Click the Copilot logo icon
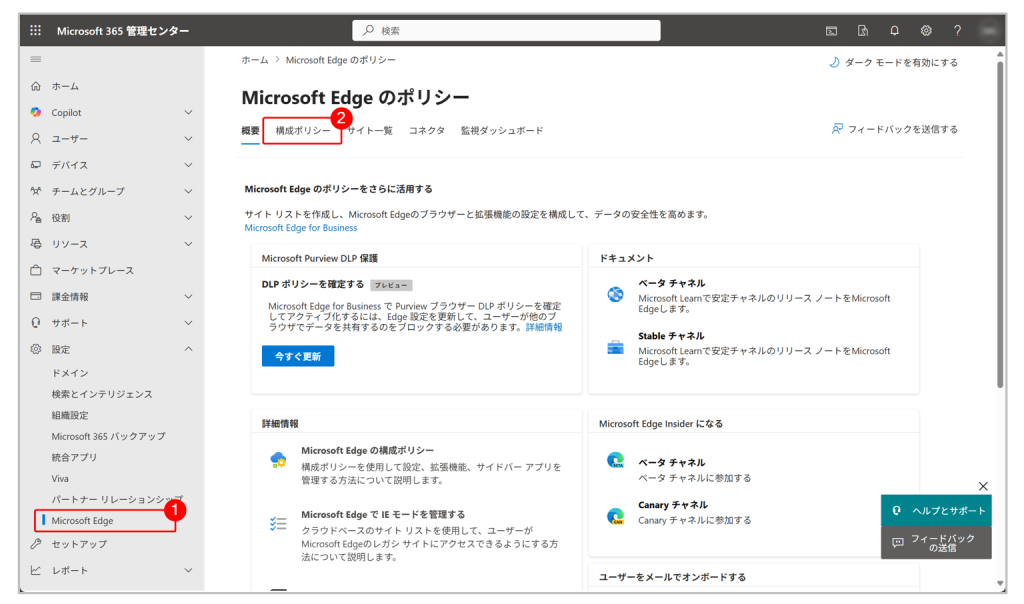This screenshot has height=604, width=1024. (x=36, y=112)
